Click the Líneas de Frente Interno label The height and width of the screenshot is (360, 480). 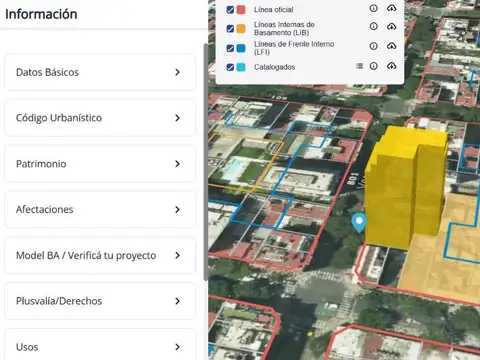click(x=294, y=48)
